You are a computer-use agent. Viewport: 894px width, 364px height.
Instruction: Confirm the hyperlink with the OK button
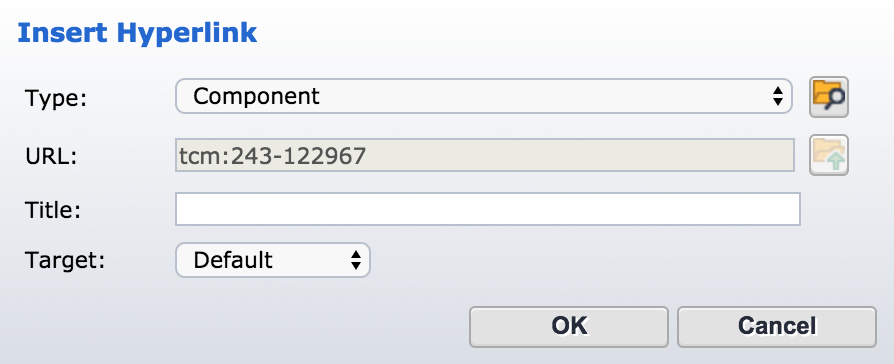[568, 327]
